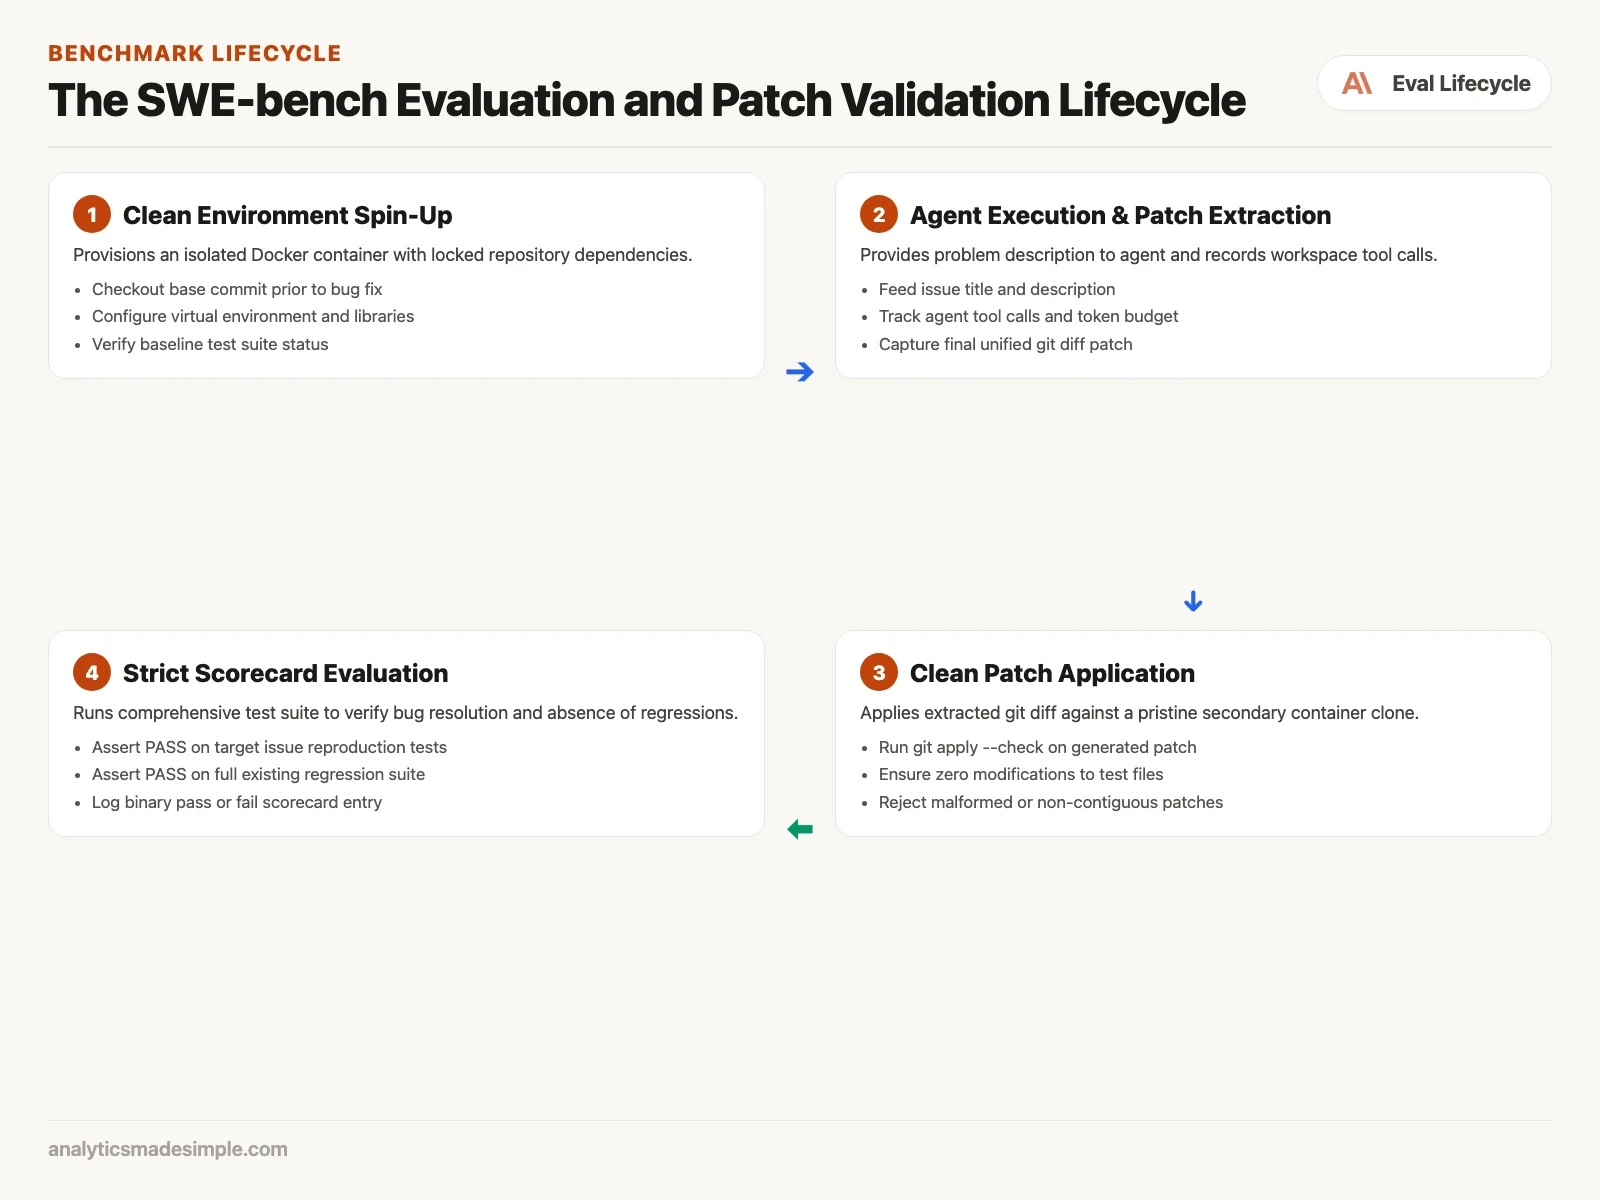The width and height of the screenshot is (1600, 1200).
Task: Click the sentence about providing problem description
Action: [x=1148, y=255]
